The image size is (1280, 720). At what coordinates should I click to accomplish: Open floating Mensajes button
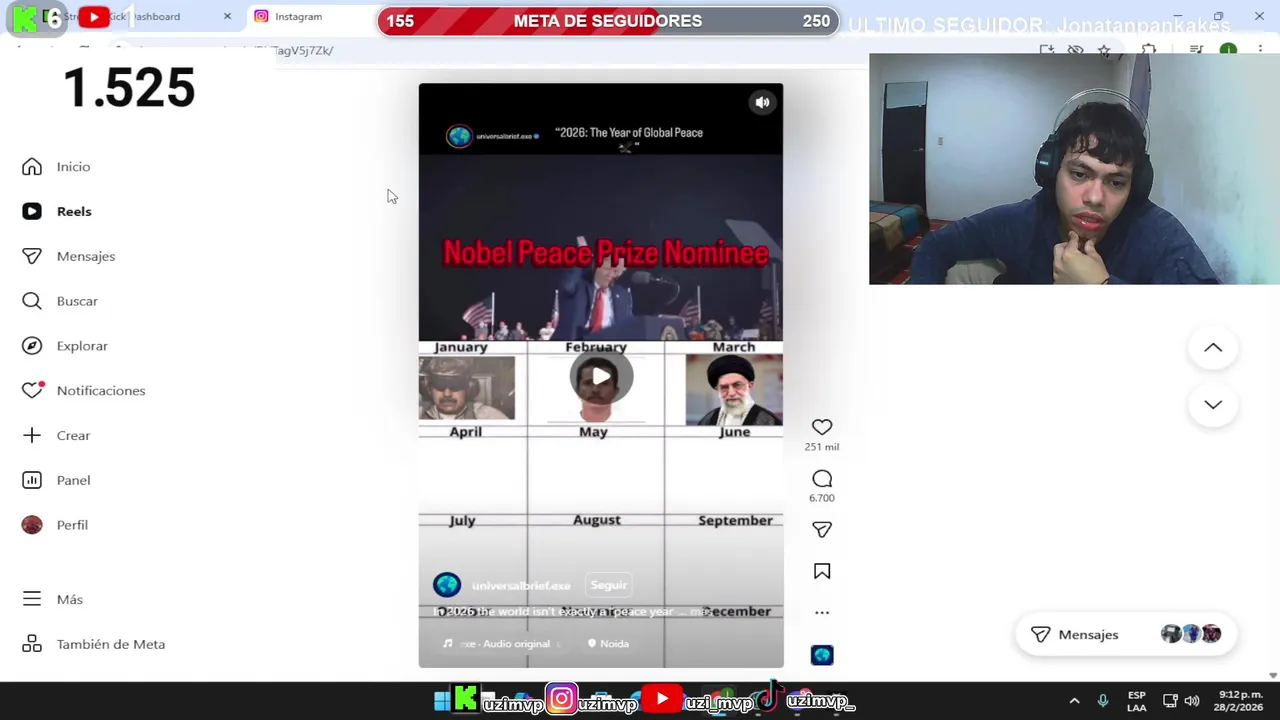(1126, 634)
